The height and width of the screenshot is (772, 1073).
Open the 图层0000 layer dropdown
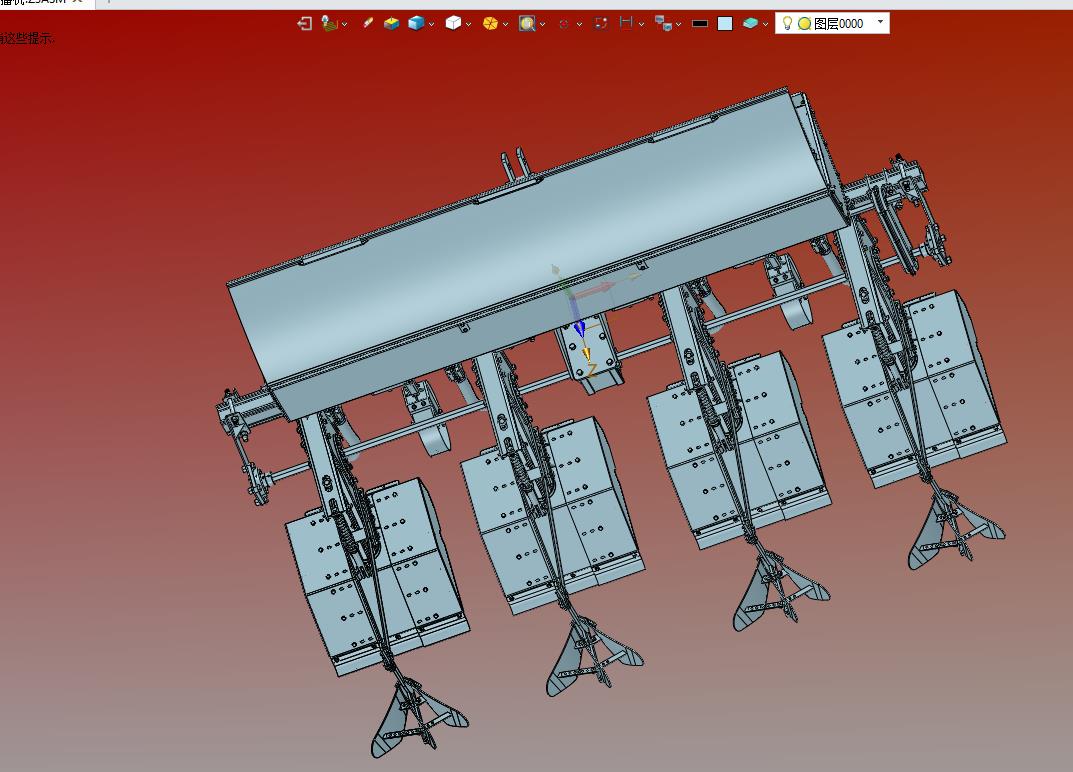[x=880, y=23]
